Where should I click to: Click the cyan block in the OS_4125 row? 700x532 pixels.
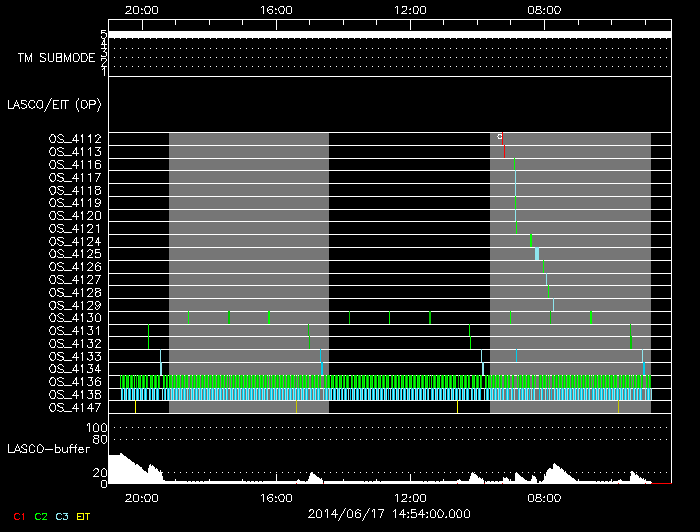537,254
